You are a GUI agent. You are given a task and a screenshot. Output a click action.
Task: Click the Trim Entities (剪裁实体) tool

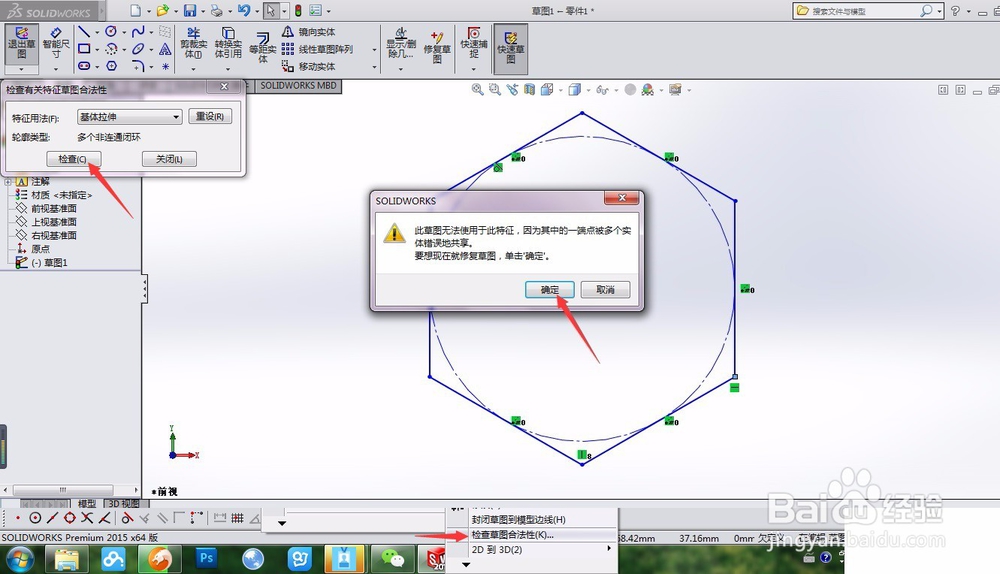coord(193,43)
